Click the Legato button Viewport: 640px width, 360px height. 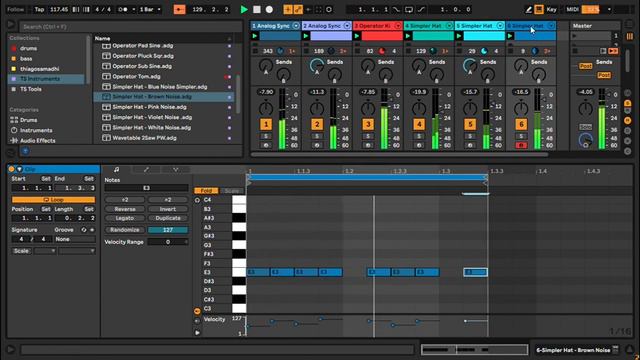coord(125,218)
